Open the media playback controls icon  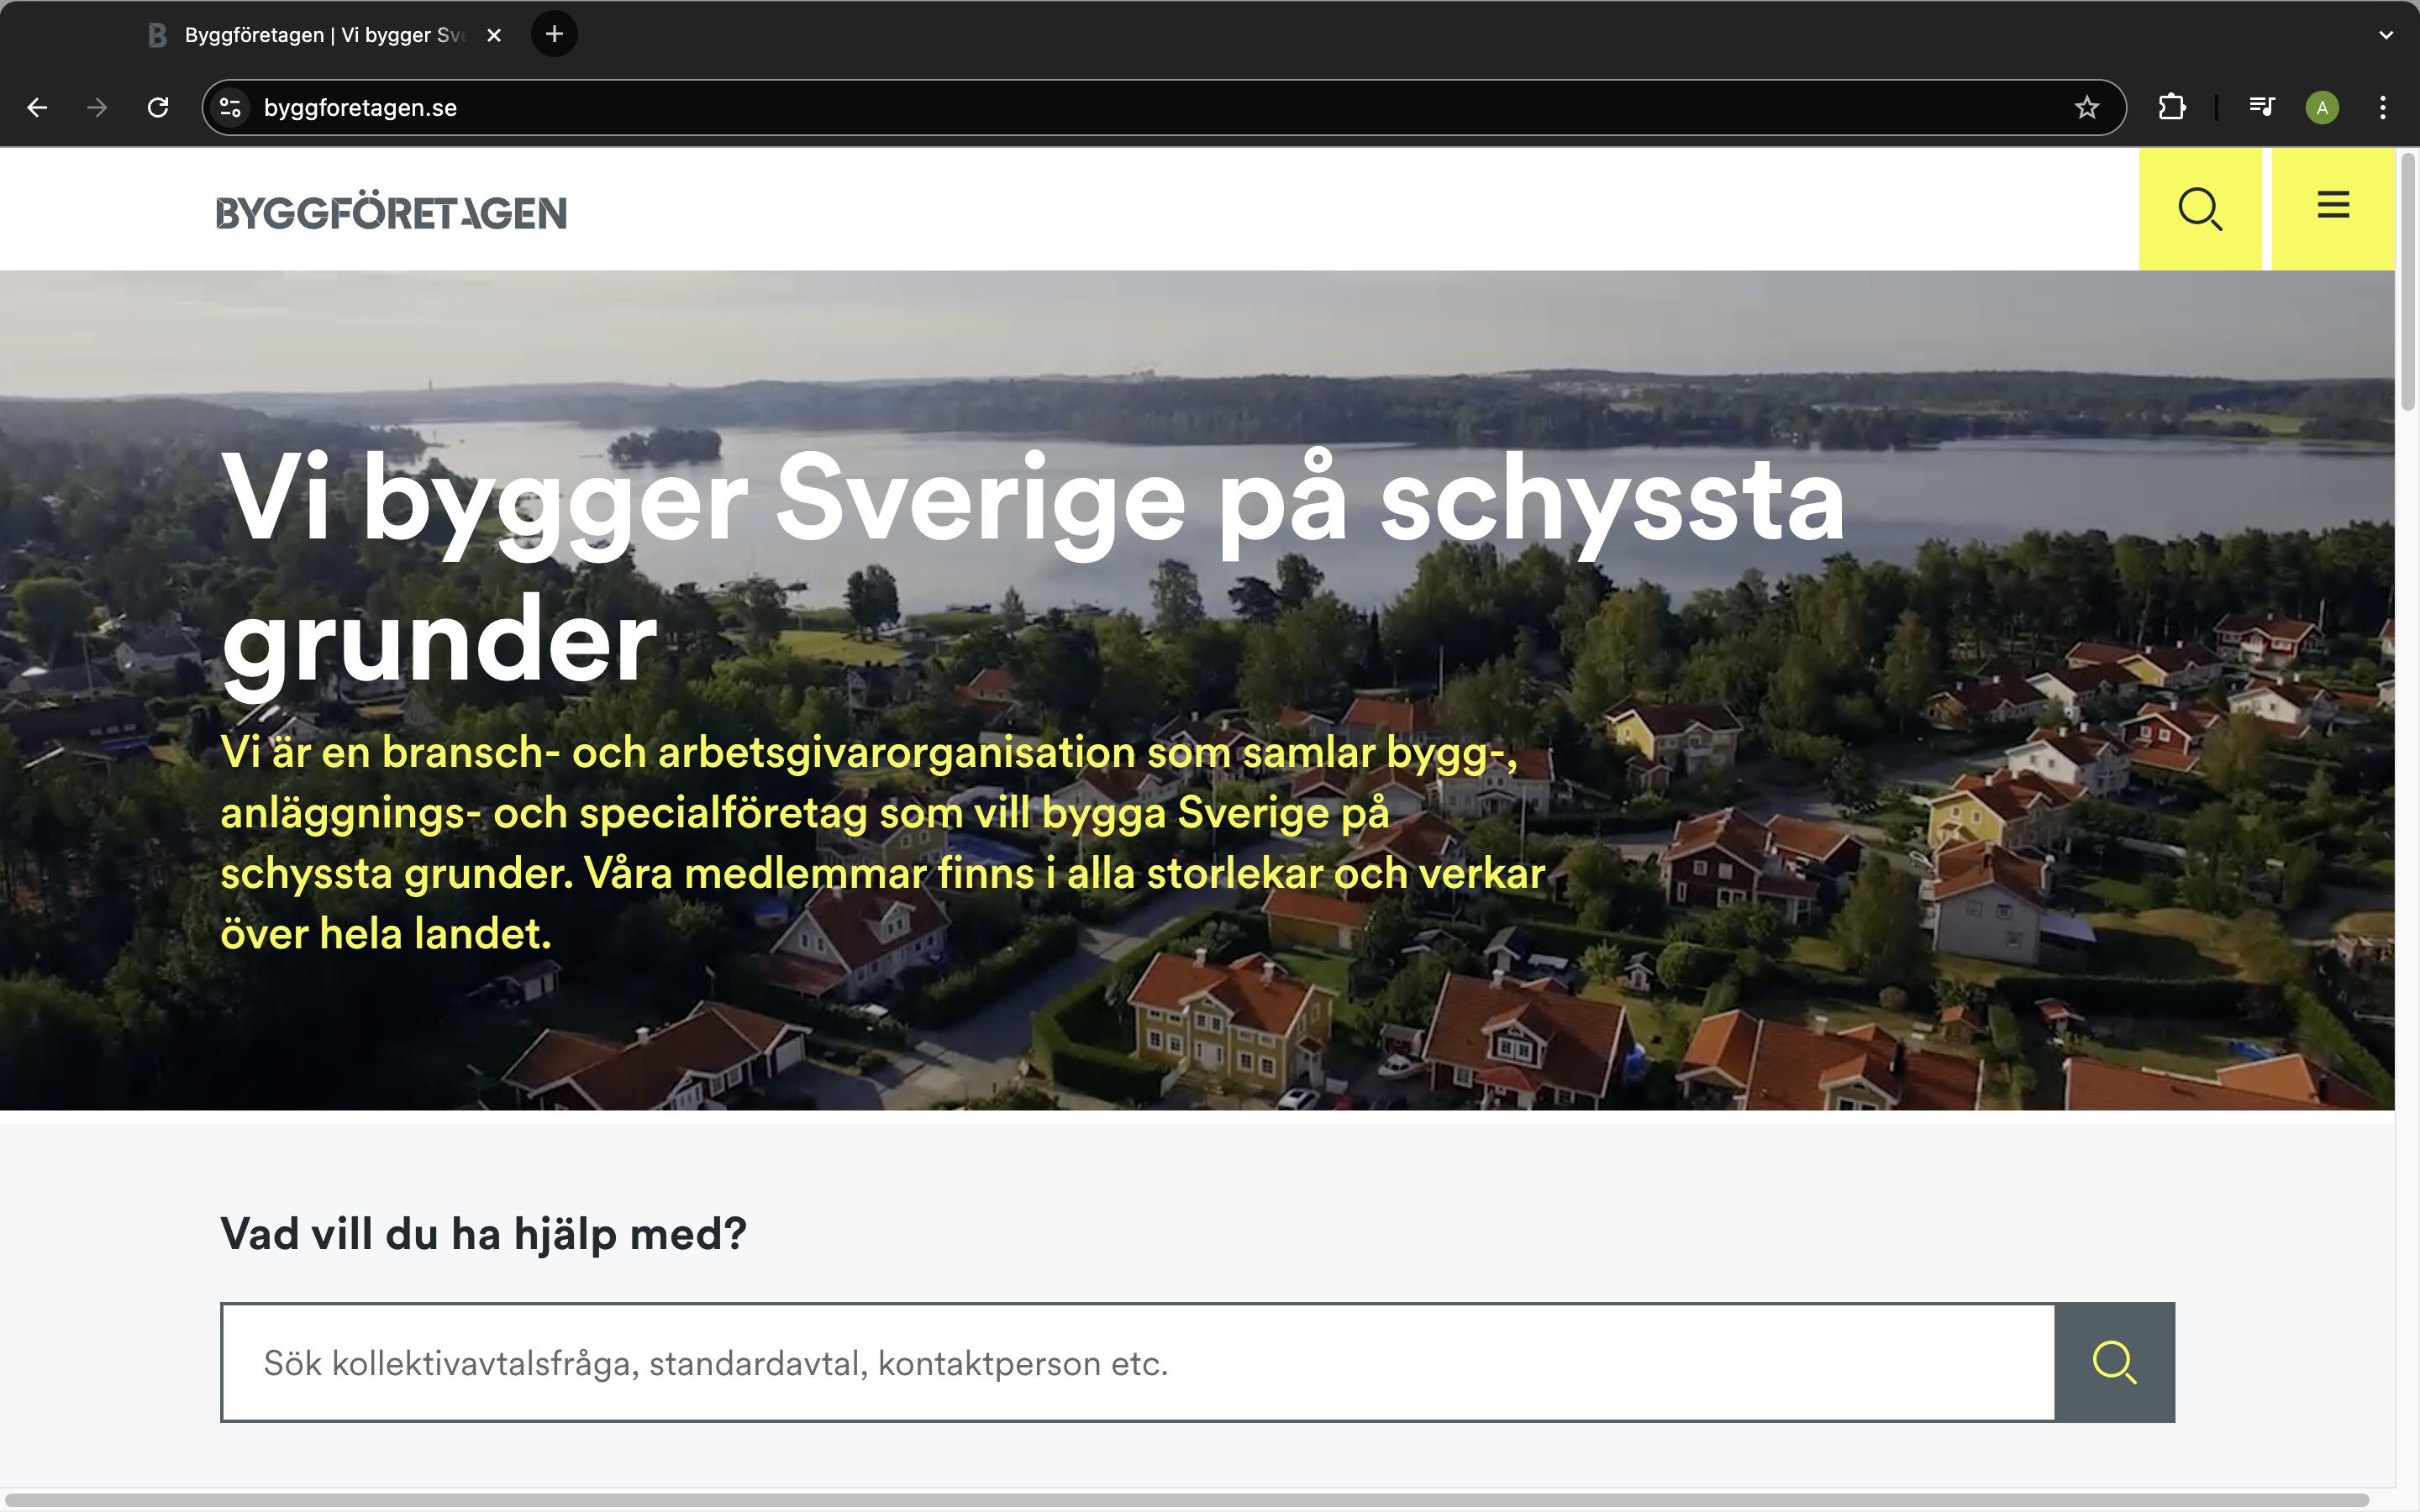tap(2261, 107)
